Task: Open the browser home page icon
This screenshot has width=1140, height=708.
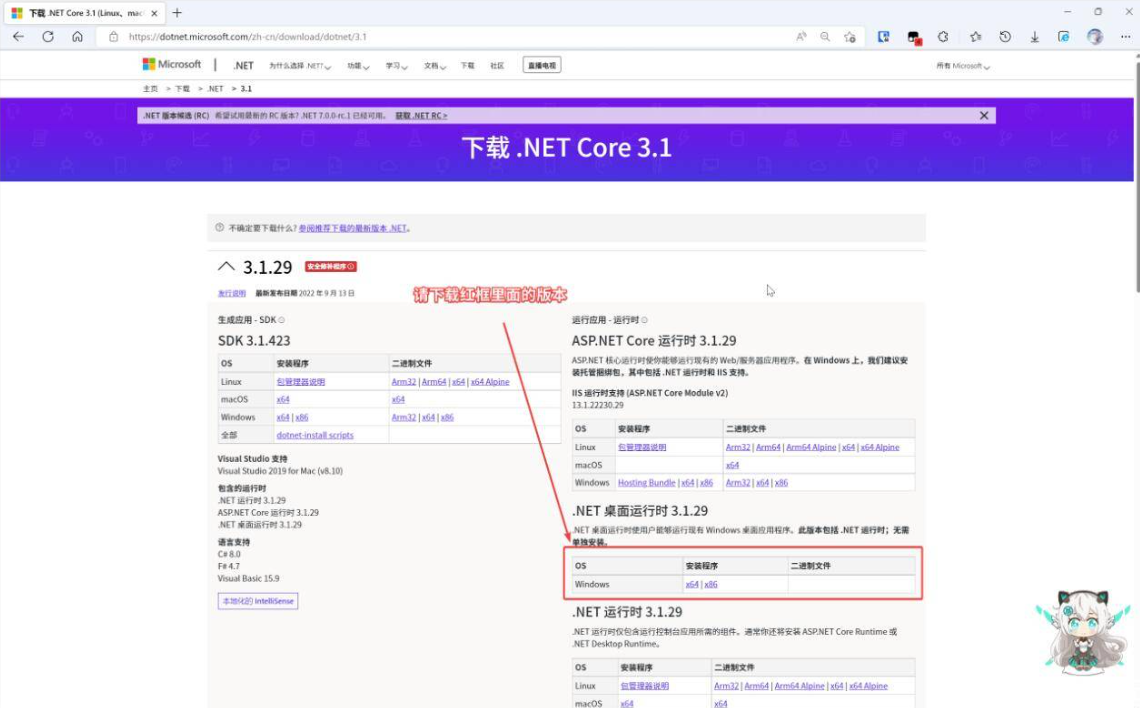Action: (x=77, y=36)
